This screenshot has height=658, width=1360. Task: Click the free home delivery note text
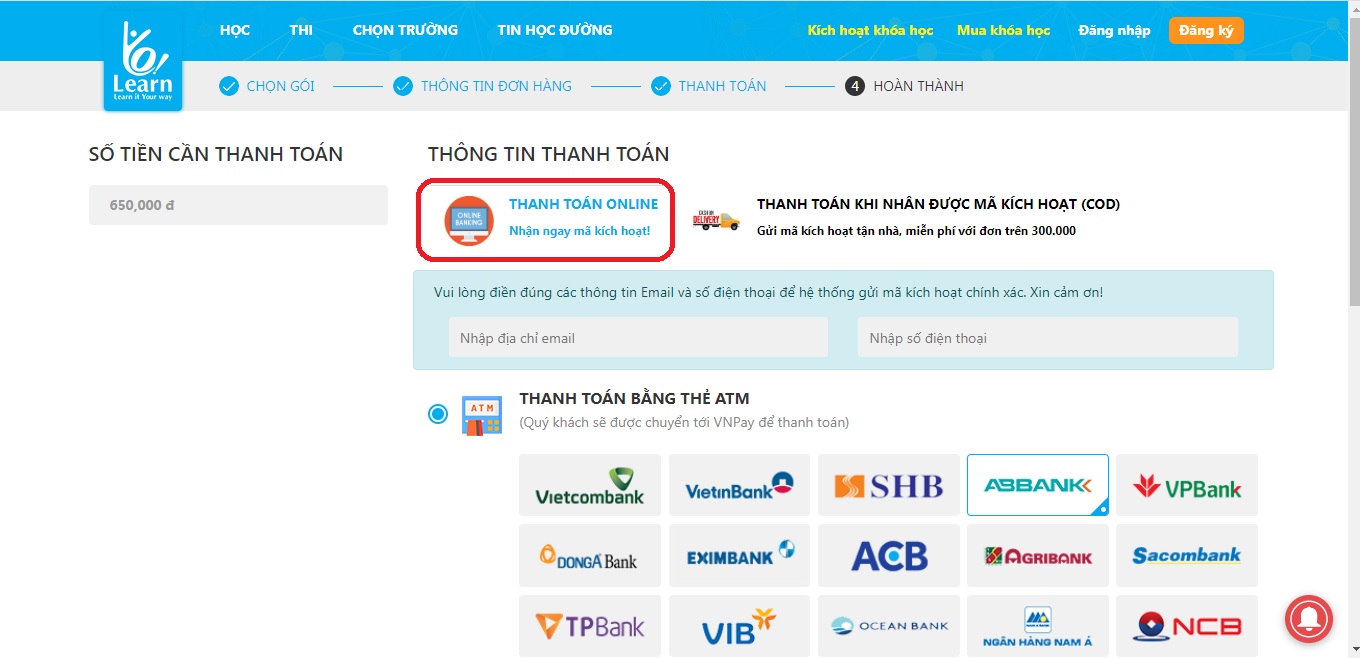916,231
